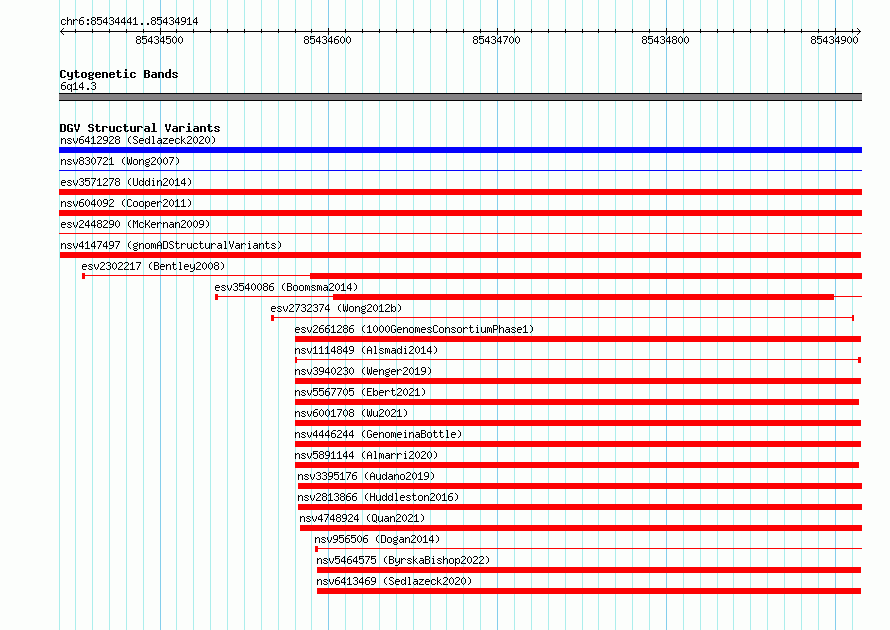
Task: Click the 85434900 ruler position
Action: point(834,40)
